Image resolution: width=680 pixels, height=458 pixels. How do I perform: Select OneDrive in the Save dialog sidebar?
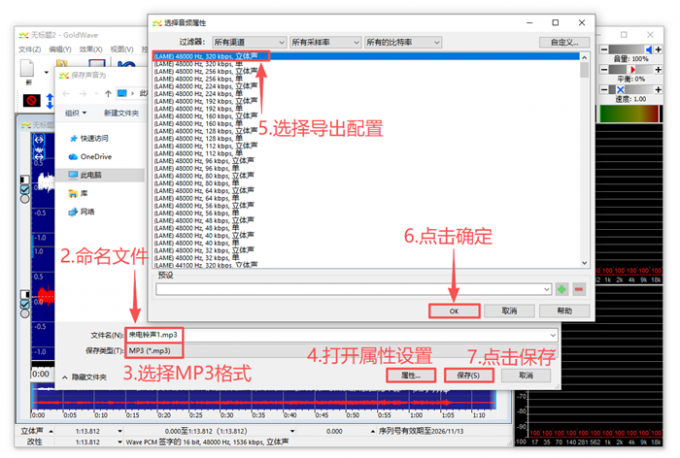[90, 157]
